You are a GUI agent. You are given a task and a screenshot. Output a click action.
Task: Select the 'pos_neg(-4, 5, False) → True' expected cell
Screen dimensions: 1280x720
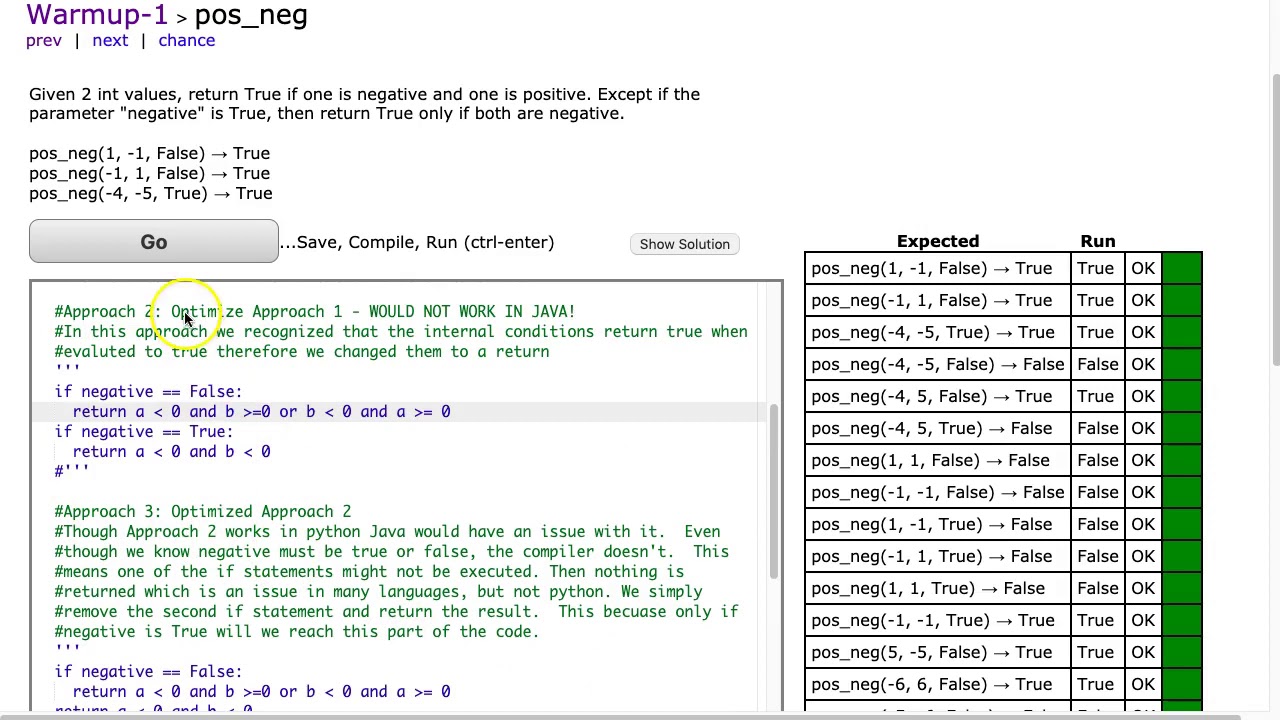937,396
